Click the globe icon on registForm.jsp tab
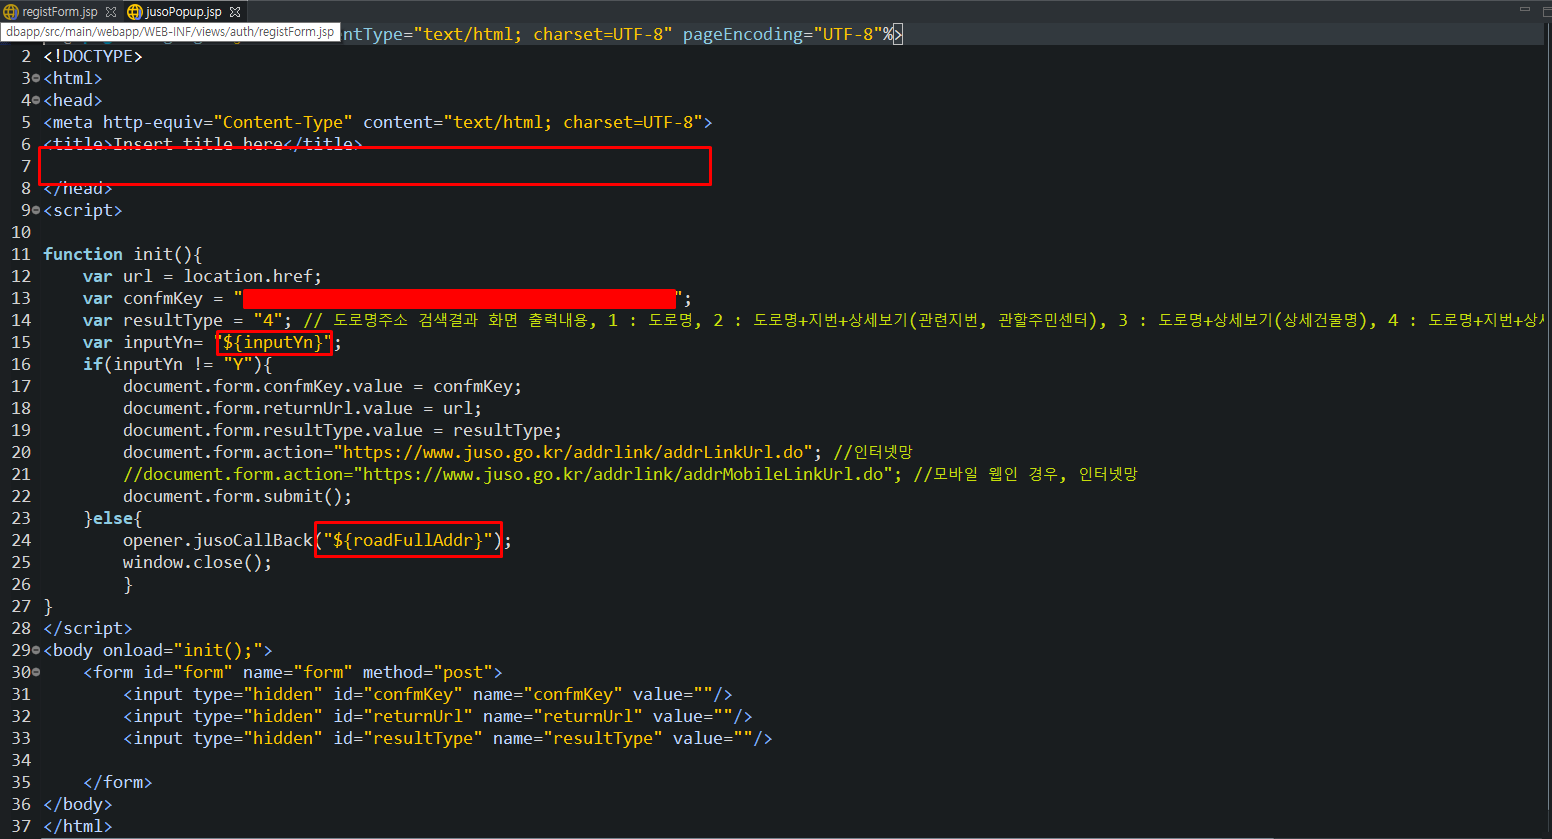This screenshot has width=1552, height=839. pyautogui.click(x=11, y=12)
